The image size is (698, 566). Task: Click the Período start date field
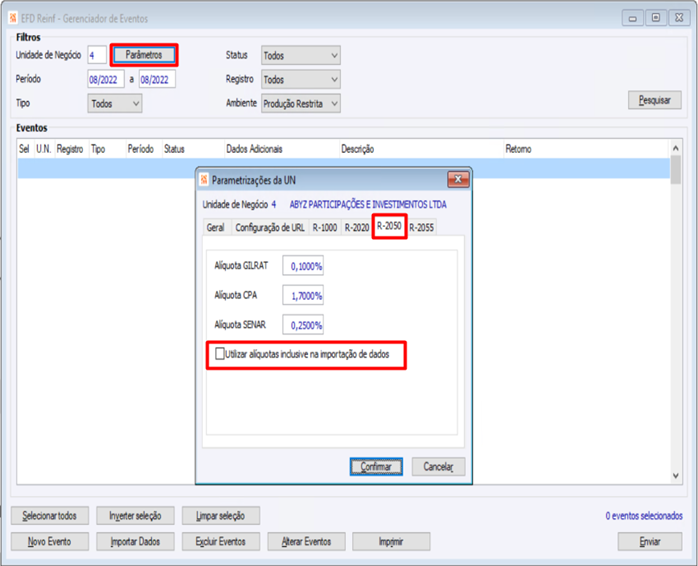pos(106,80)
